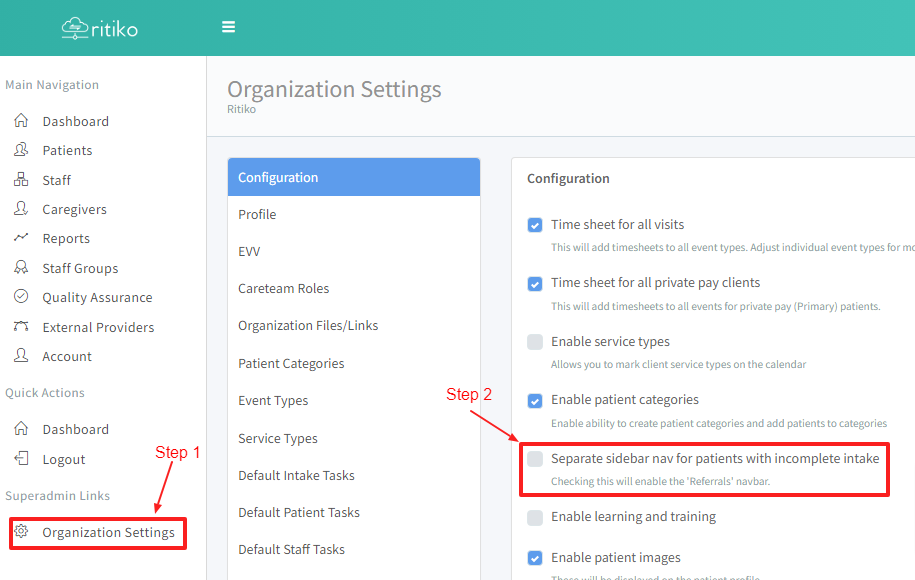
Task: Click the hamburger menu icon in header
Action: point(229,27)
